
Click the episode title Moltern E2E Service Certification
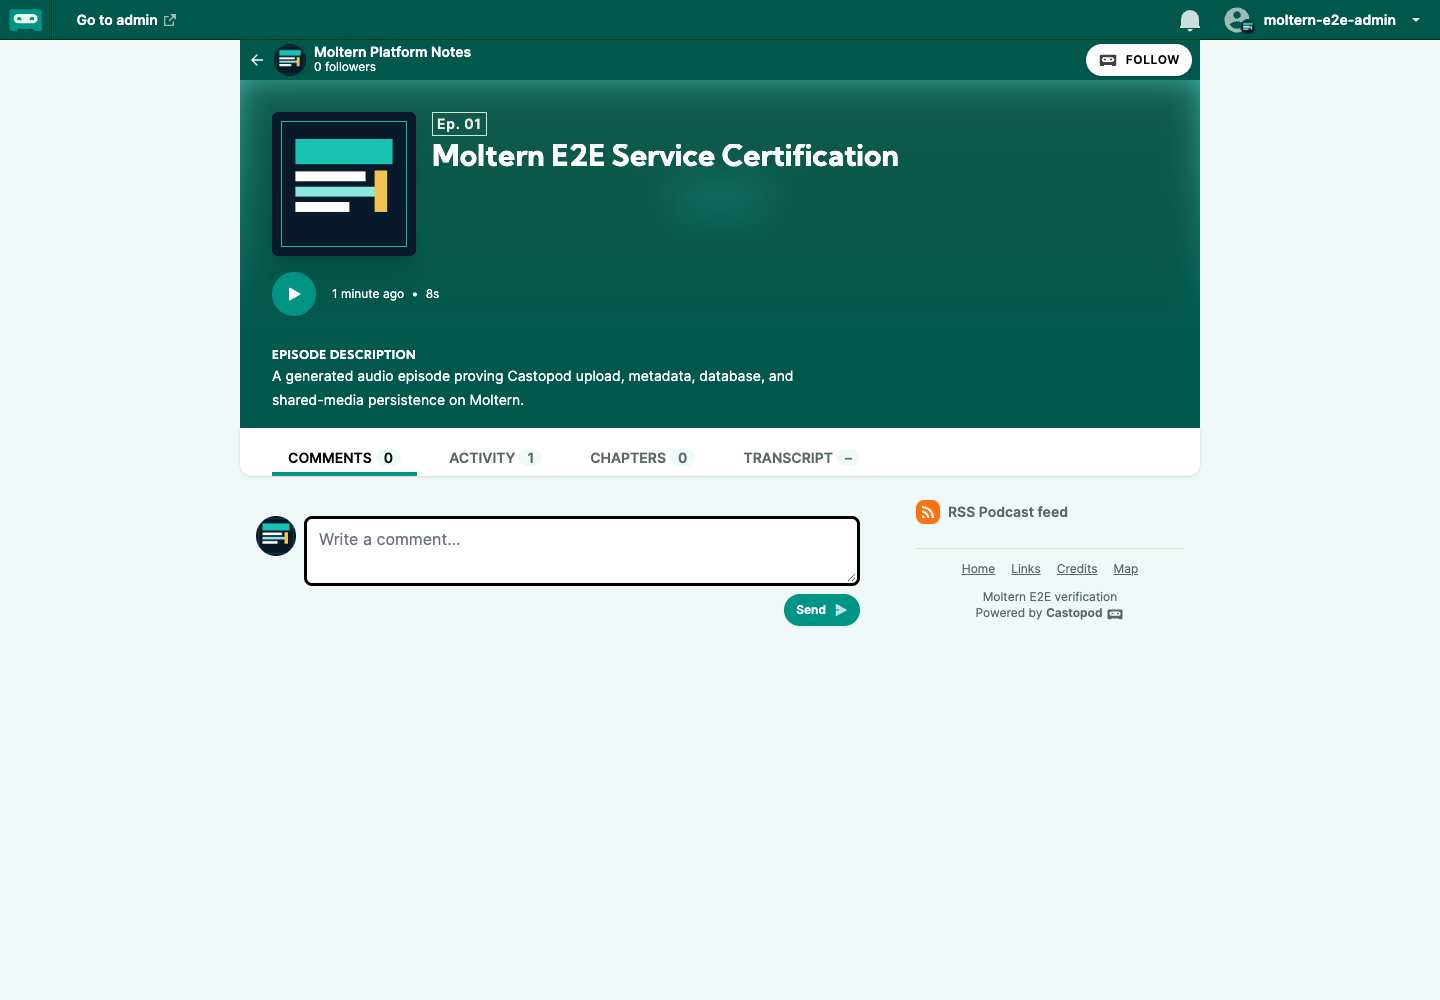click(x=665, y=156)
